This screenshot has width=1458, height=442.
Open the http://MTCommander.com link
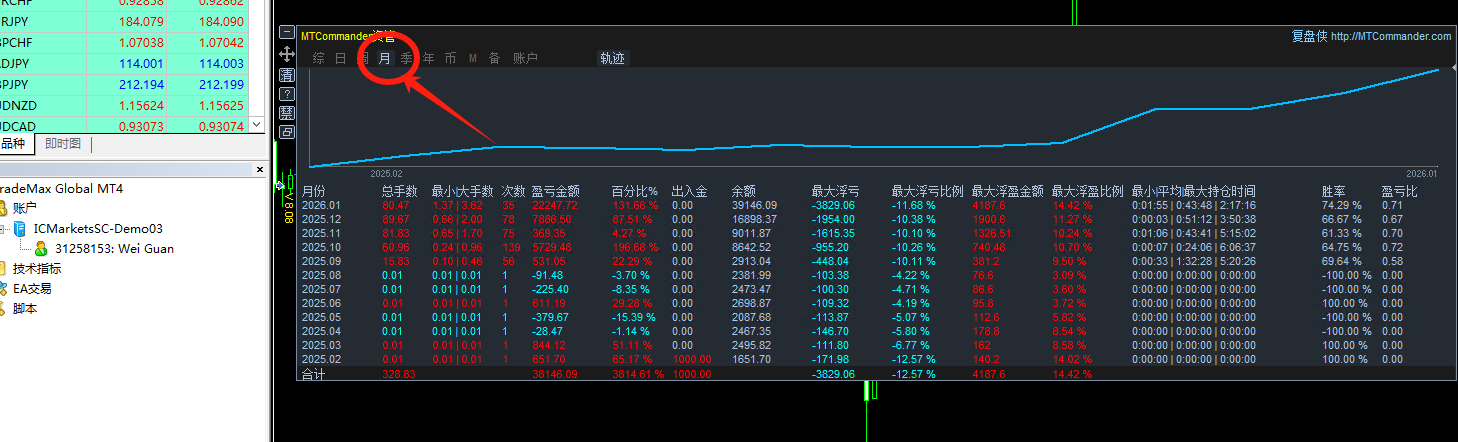[x=1391, y=36]
